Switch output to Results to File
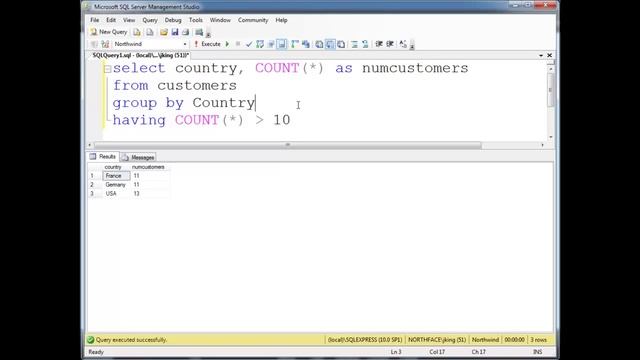 coord(341,44)
